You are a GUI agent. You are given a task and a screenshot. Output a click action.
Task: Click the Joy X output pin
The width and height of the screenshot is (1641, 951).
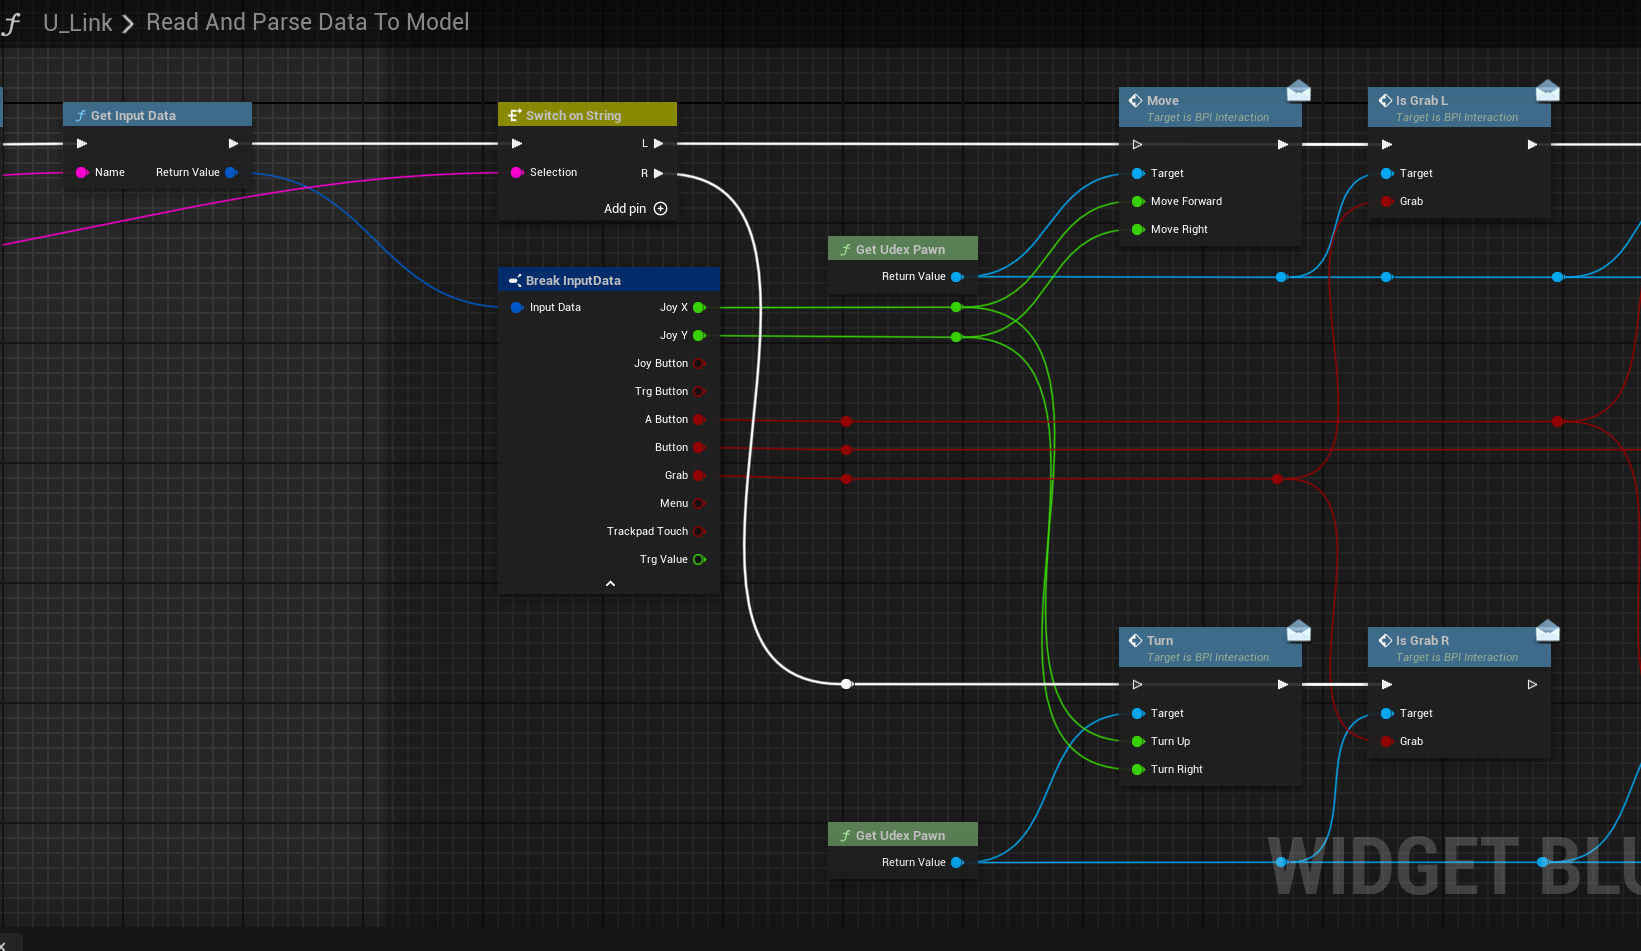699,308
